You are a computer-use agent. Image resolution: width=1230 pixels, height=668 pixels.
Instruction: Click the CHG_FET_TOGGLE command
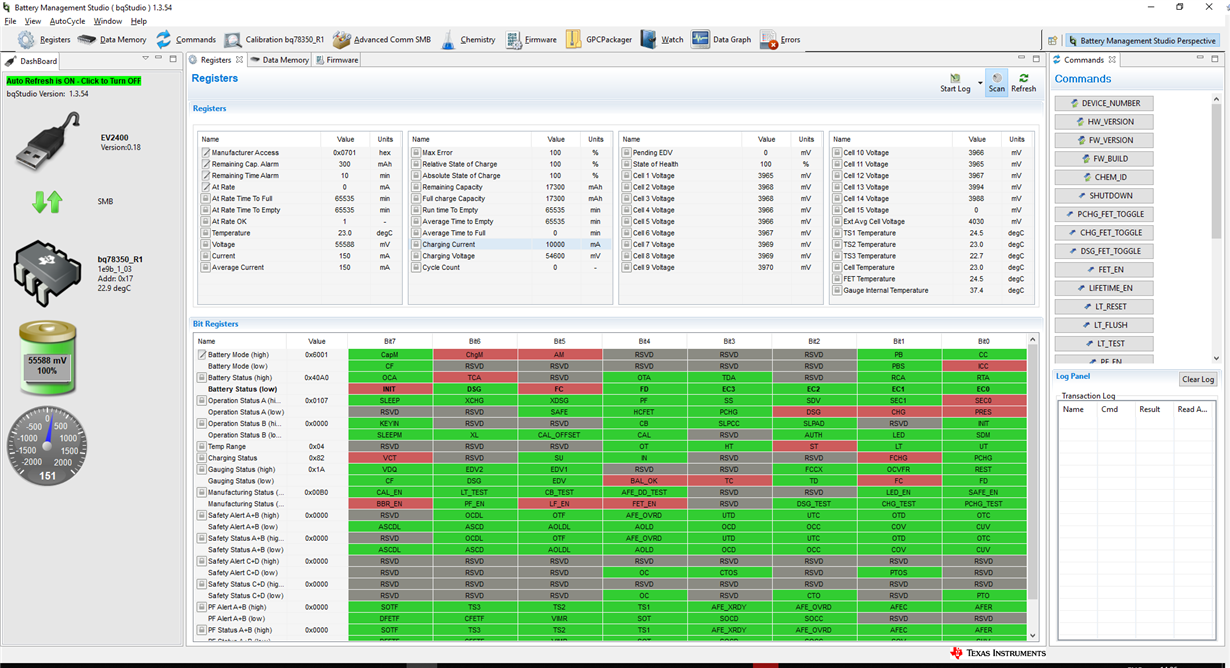pyautogui.click(x=1103, y=233)
